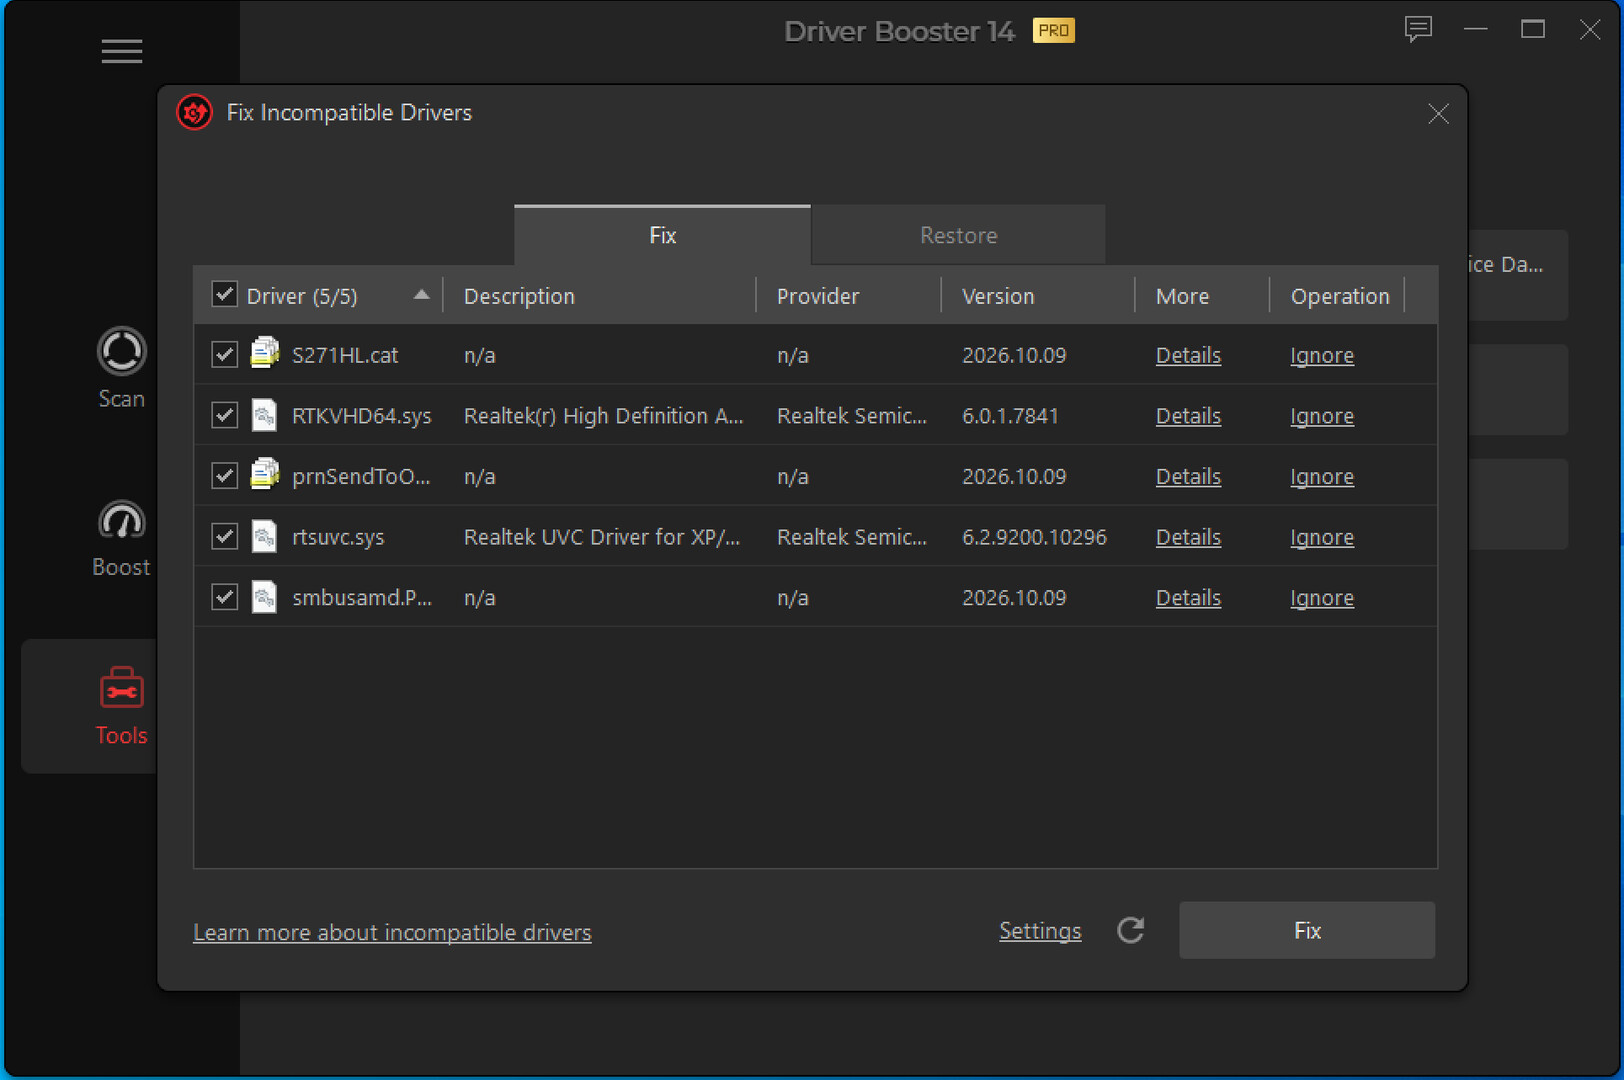Uncheck the smbusamd driver checkbox
The width and height of the screenshot is (1624, 1080).
coord(224,597)
